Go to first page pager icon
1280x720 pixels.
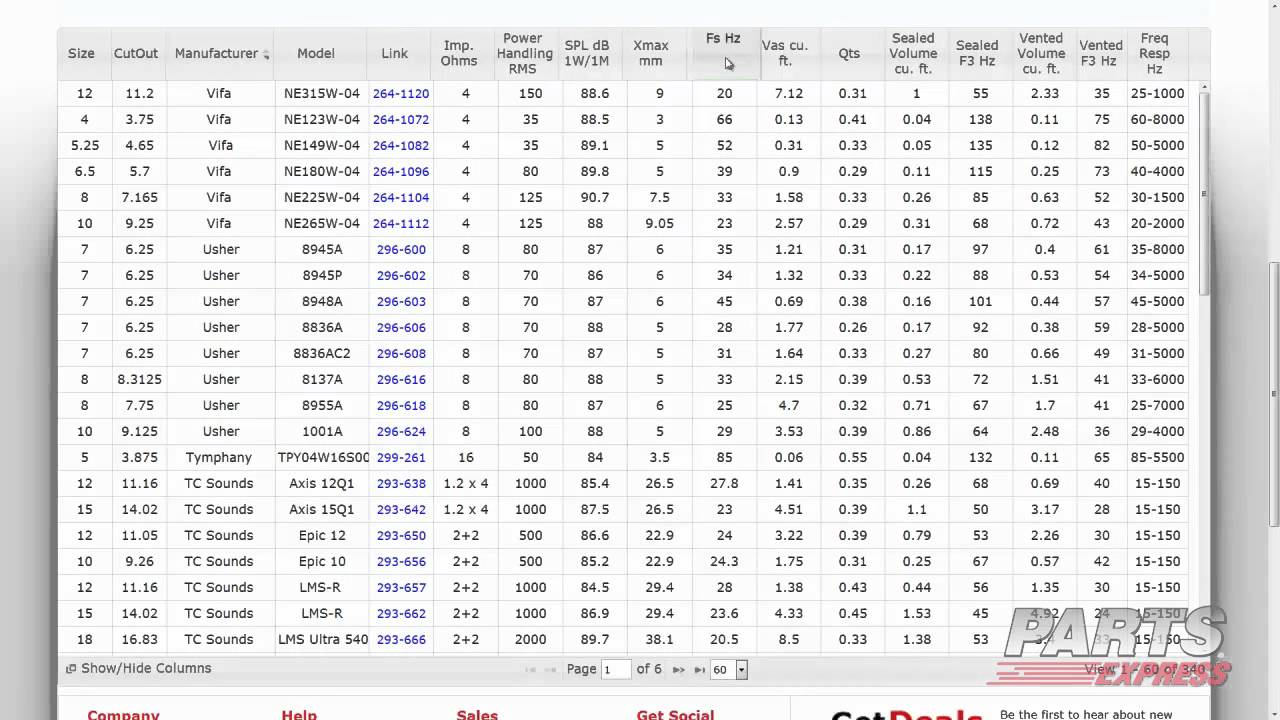pos(530,670)
